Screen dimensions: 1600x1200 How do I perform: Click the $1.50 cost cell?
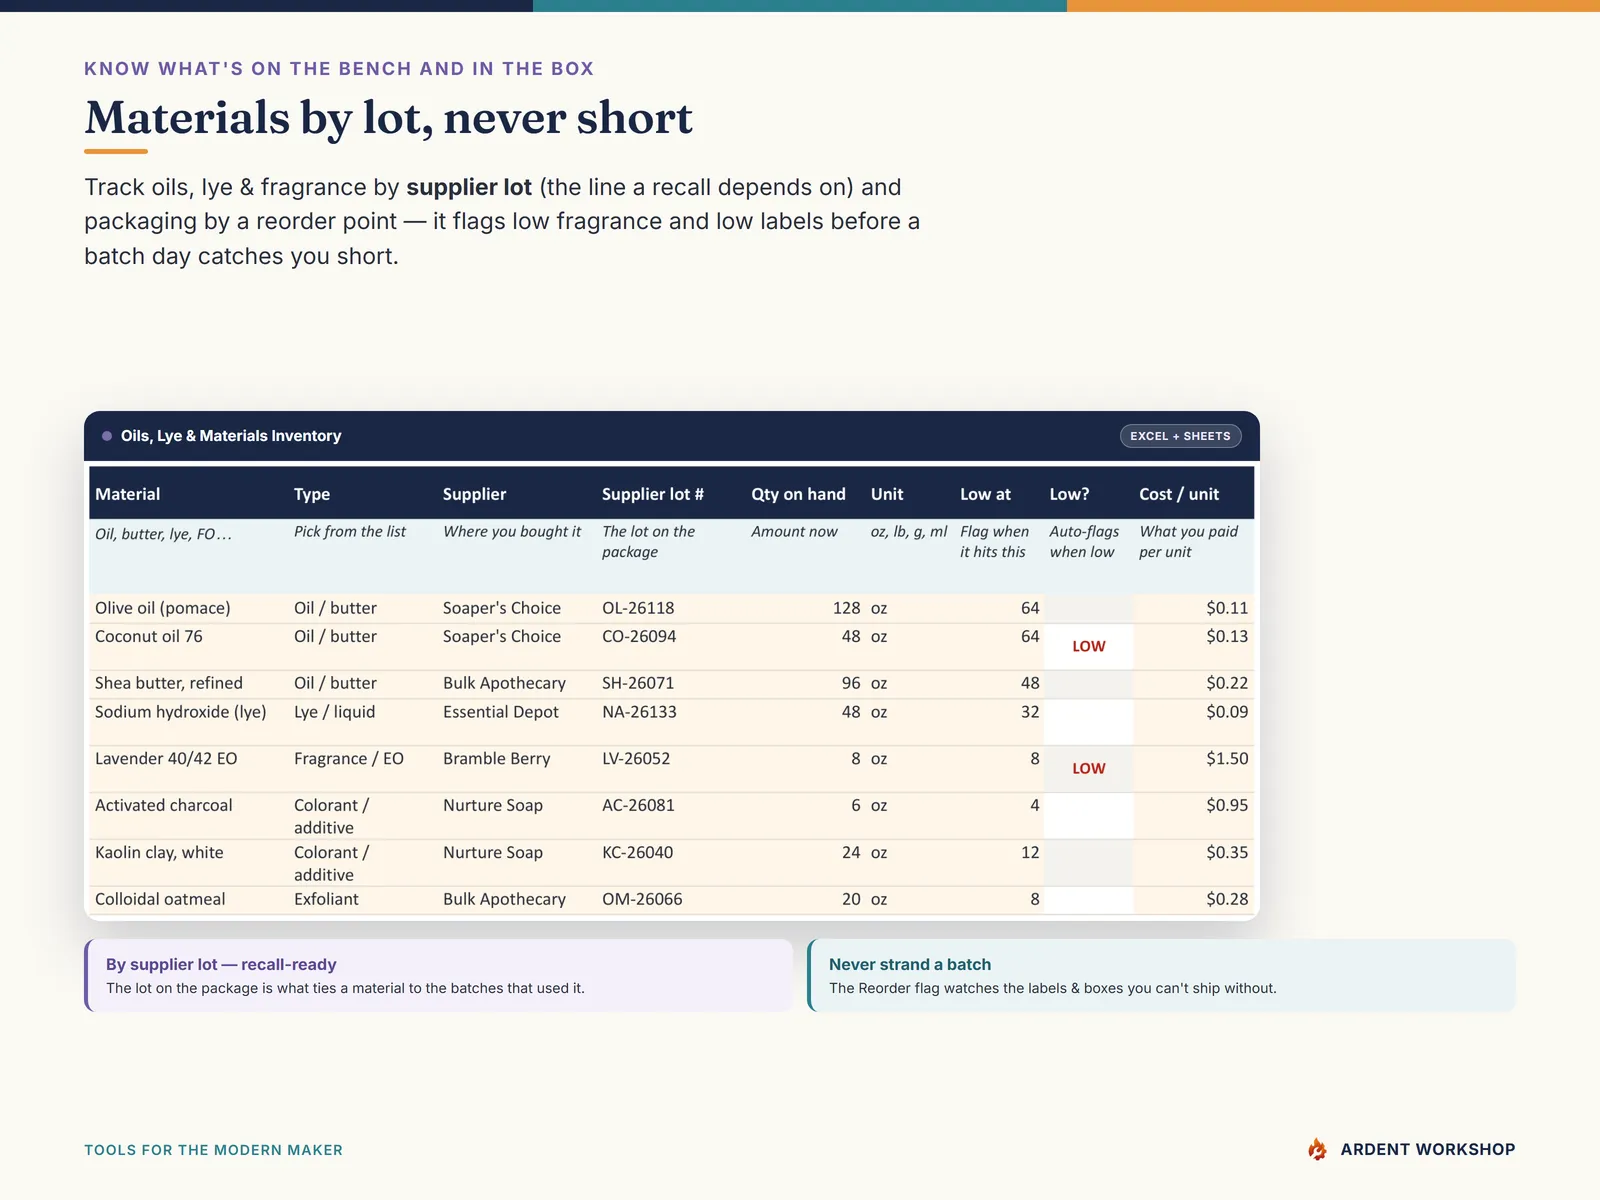[1227, 758]
